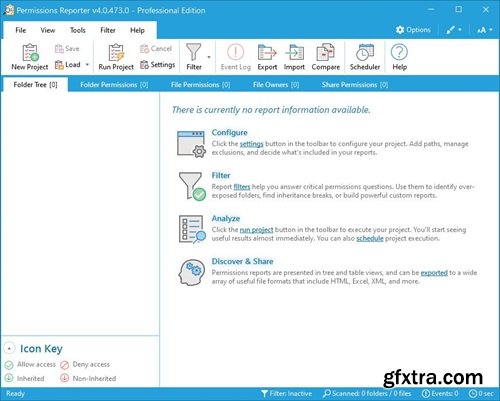Open the Help menu
Image resolution: width=500 pixels, height=401 pixels.
pos(137,30)
